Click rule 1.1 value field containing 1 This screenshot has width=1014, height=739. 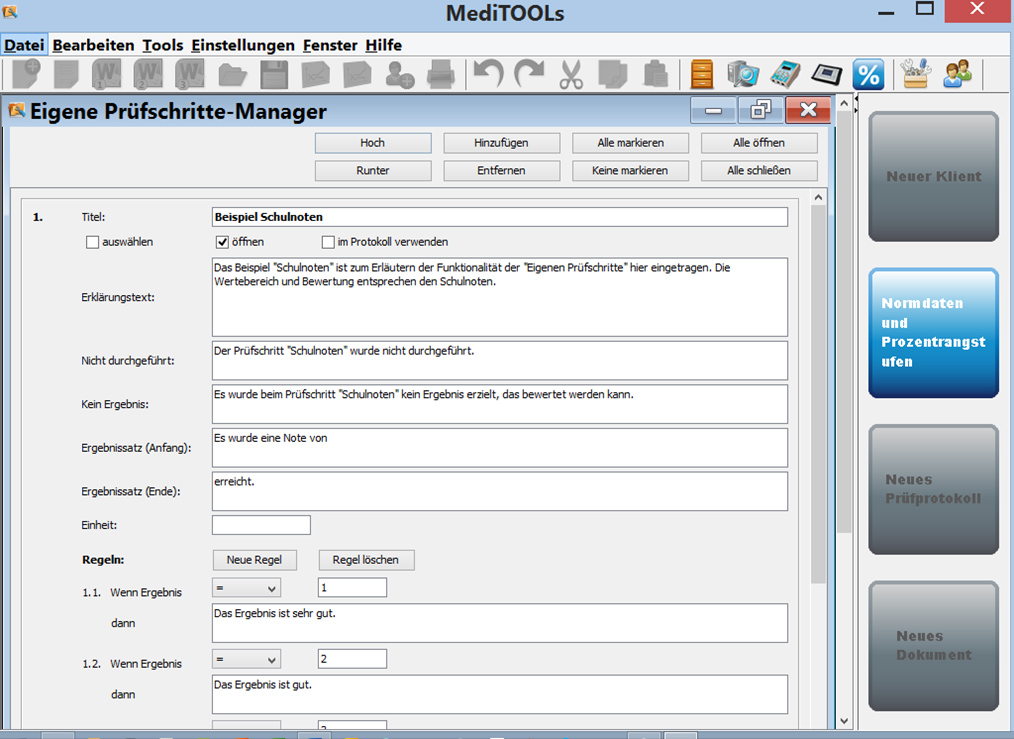[x=352, y=588]
